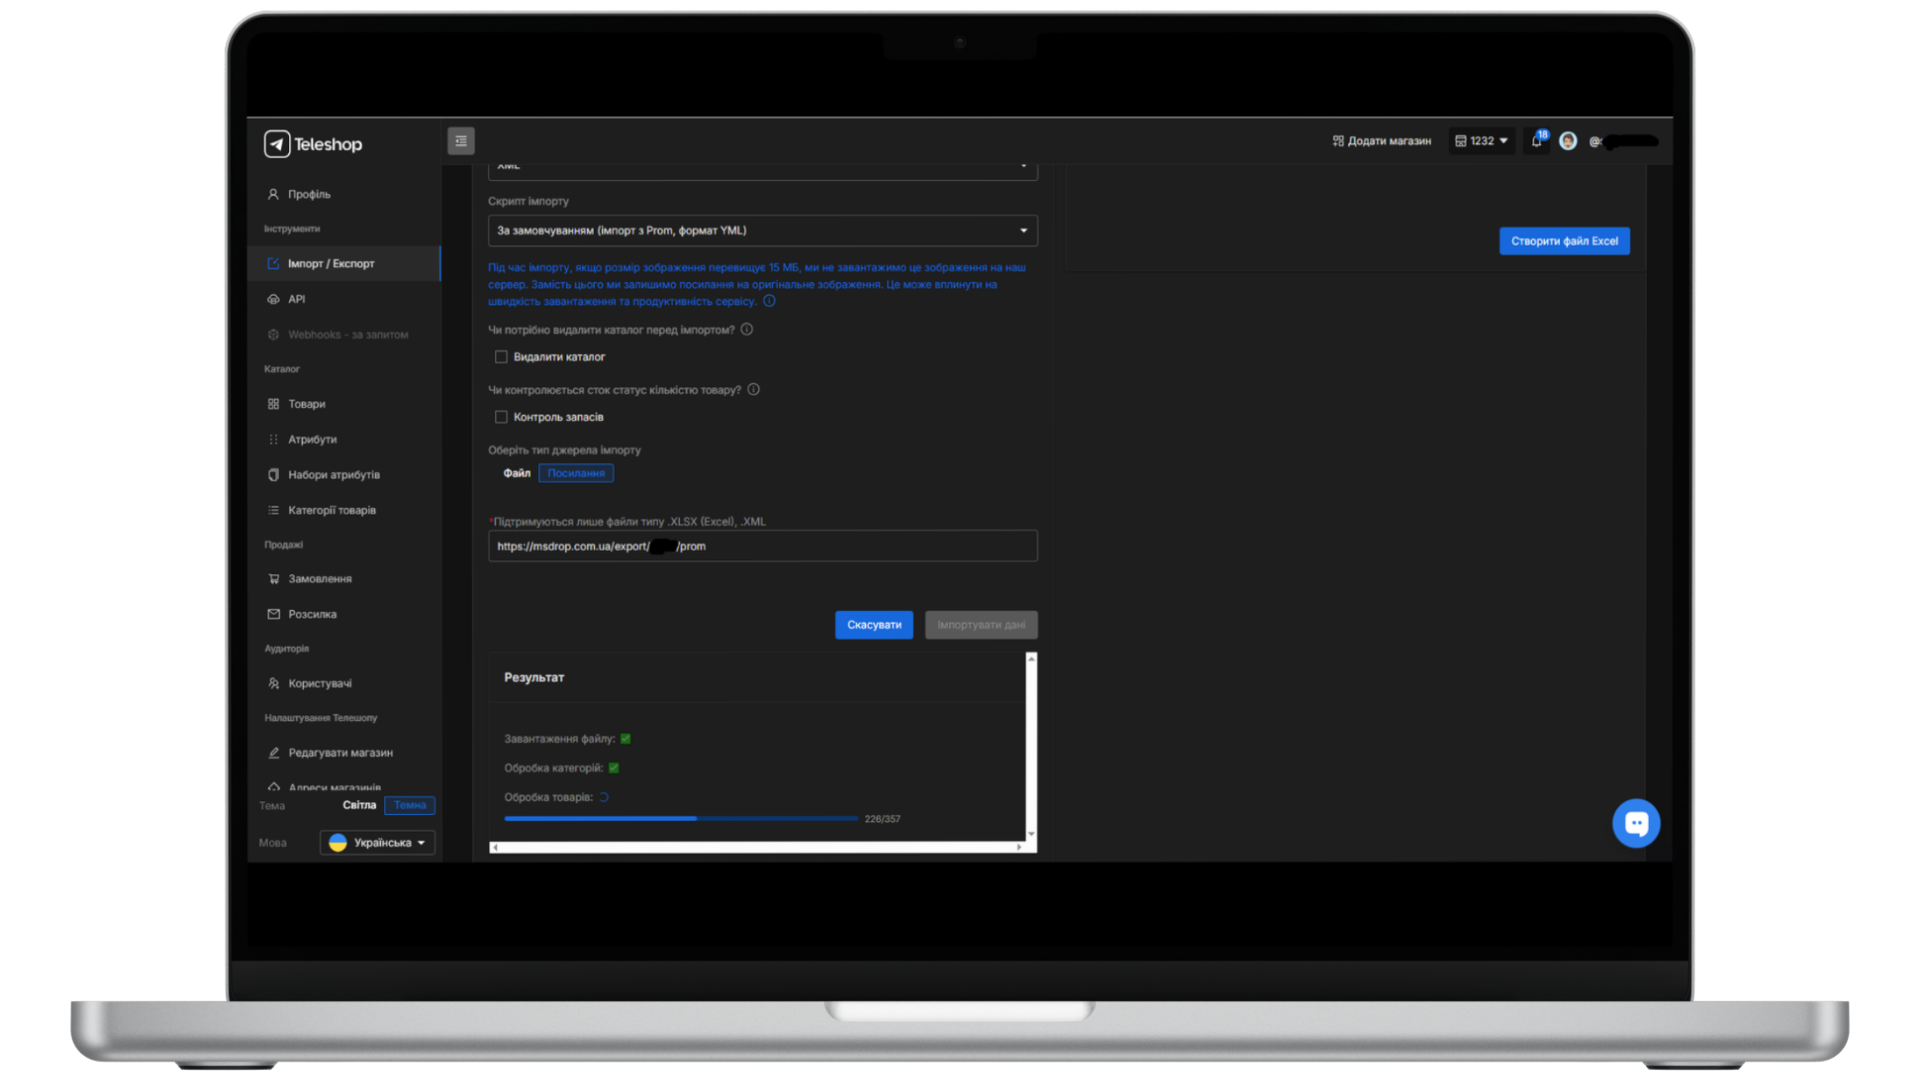Screen dimensions: 1920x1080
Task: Click Створити файл Excel button
Action: pyautogui.click(x=1563, y=241)
